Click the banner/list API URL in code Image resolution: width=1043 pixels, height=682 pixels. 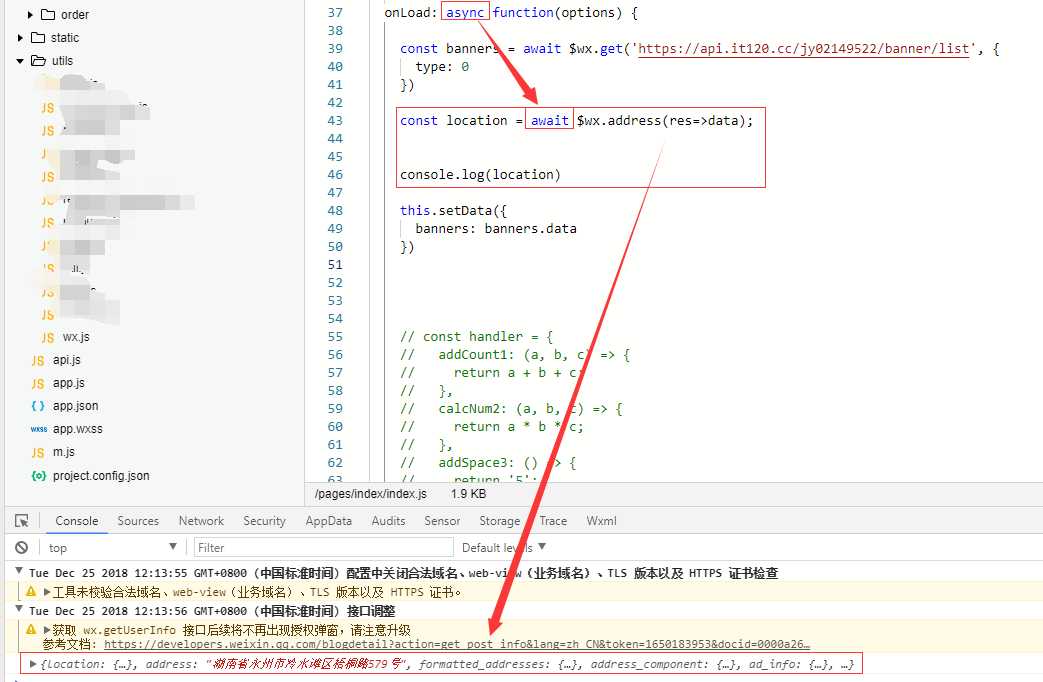point(804,49)
